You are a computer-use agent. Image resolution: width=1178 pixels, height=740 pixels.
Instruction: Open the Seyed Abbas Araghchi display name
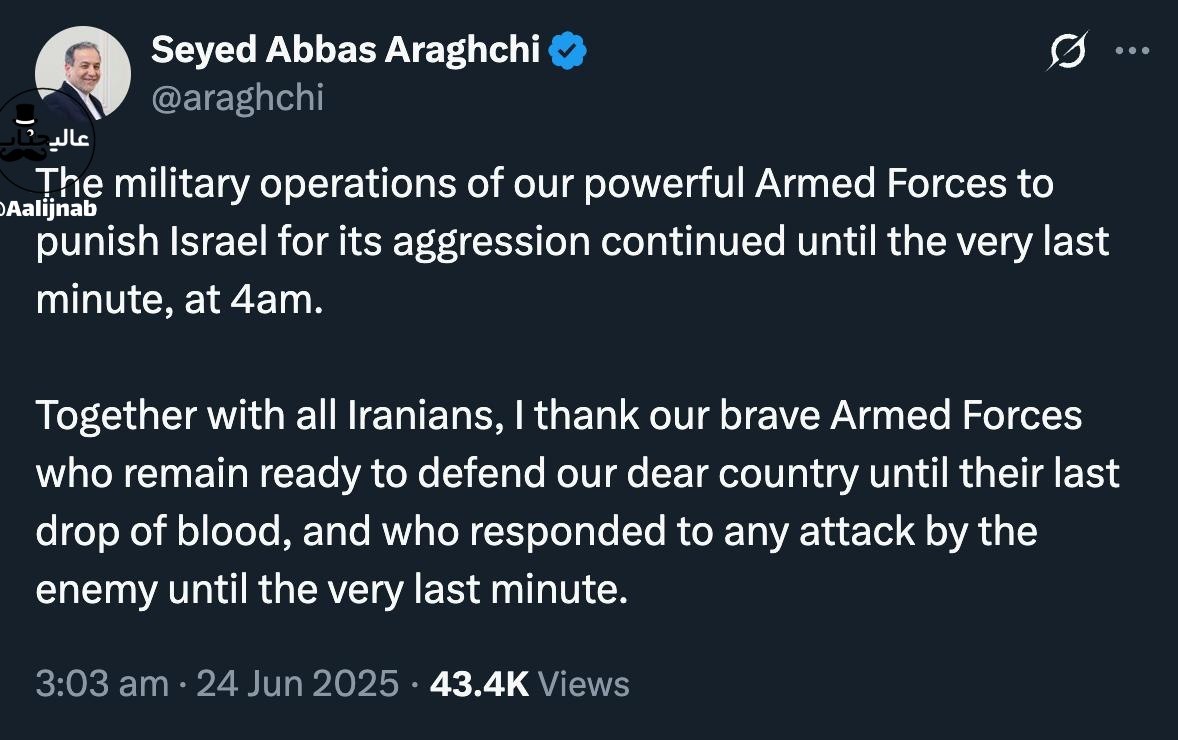(346, 50)
